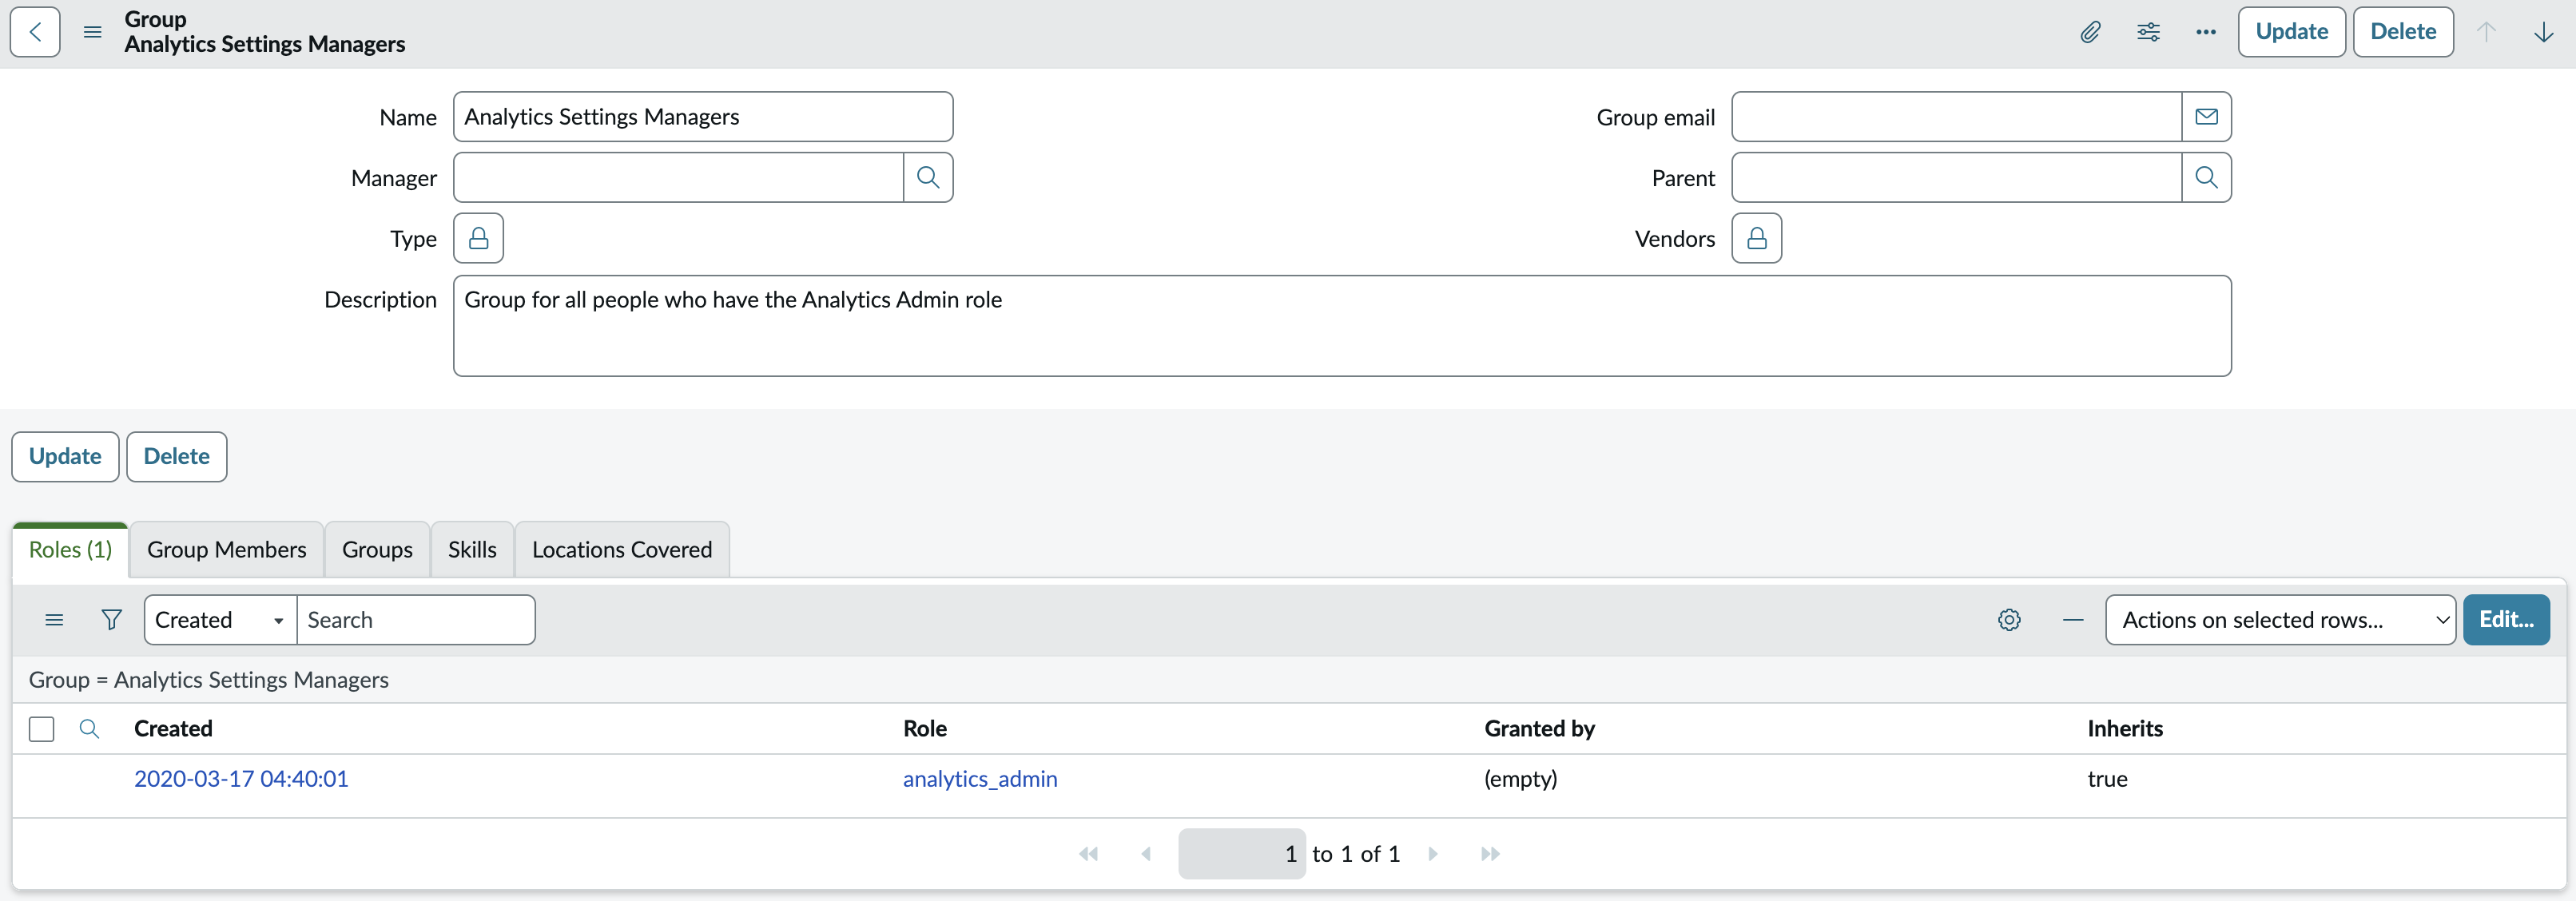Screen dimensions: 2576x901
Task: Unlock the Vendors field lock icon
Action: tap(1757, 239)
